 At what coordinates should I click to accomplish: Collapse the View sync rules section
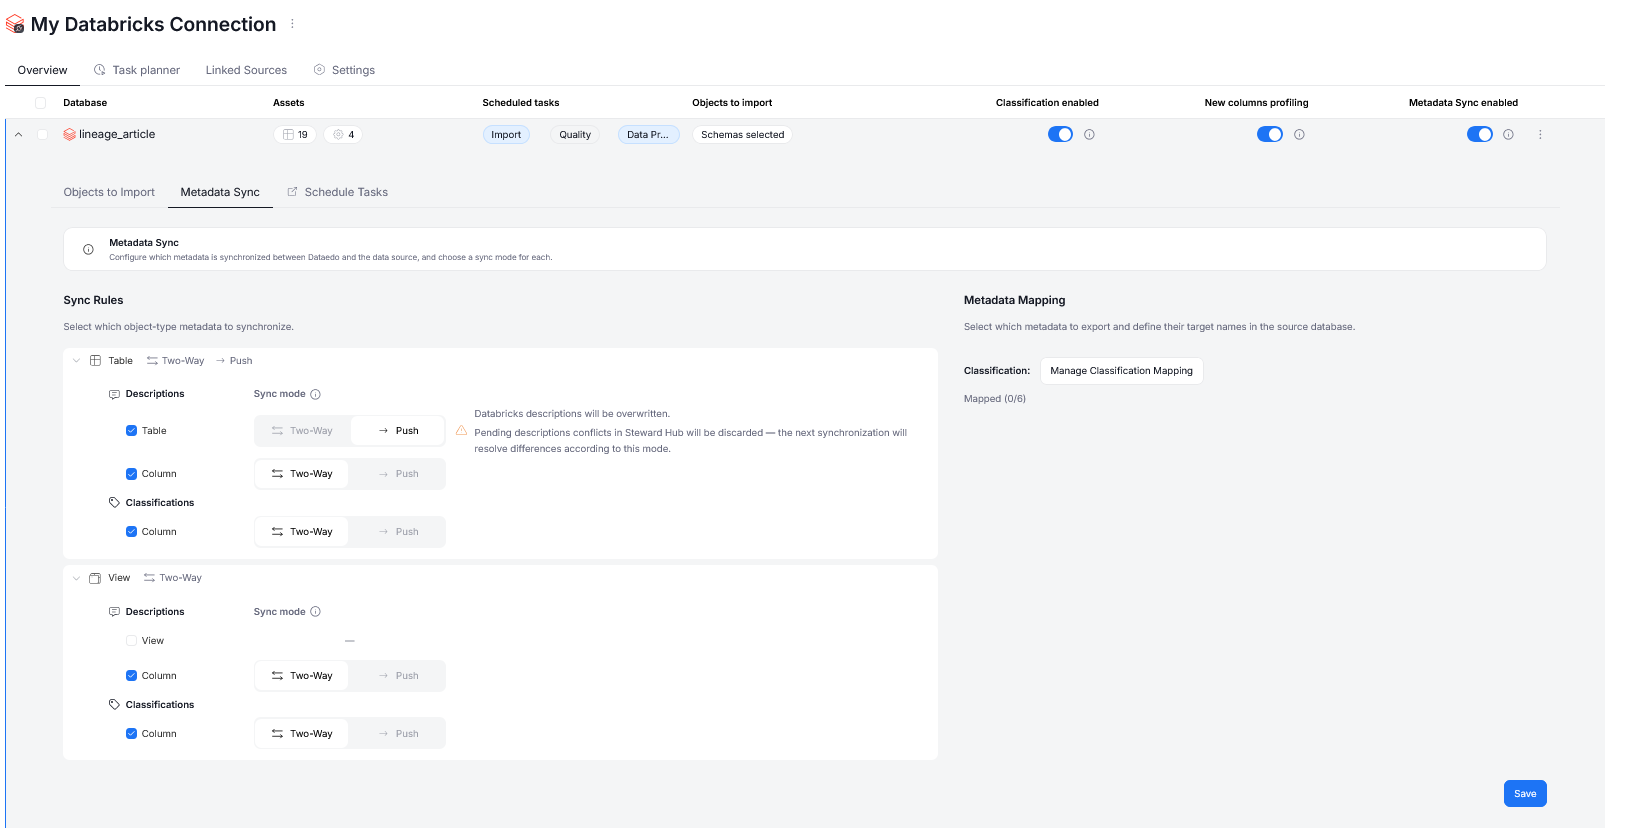tap(76, 578)
